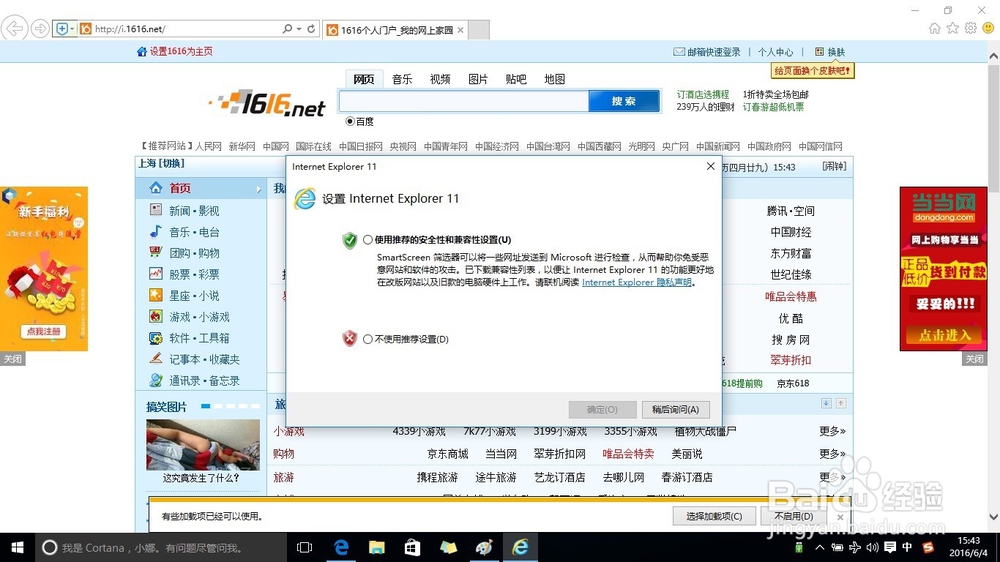The height and width of the screenshot is (562, 1000).
Task: Click 设置1616为主页 link
Action: coord(181,51)
